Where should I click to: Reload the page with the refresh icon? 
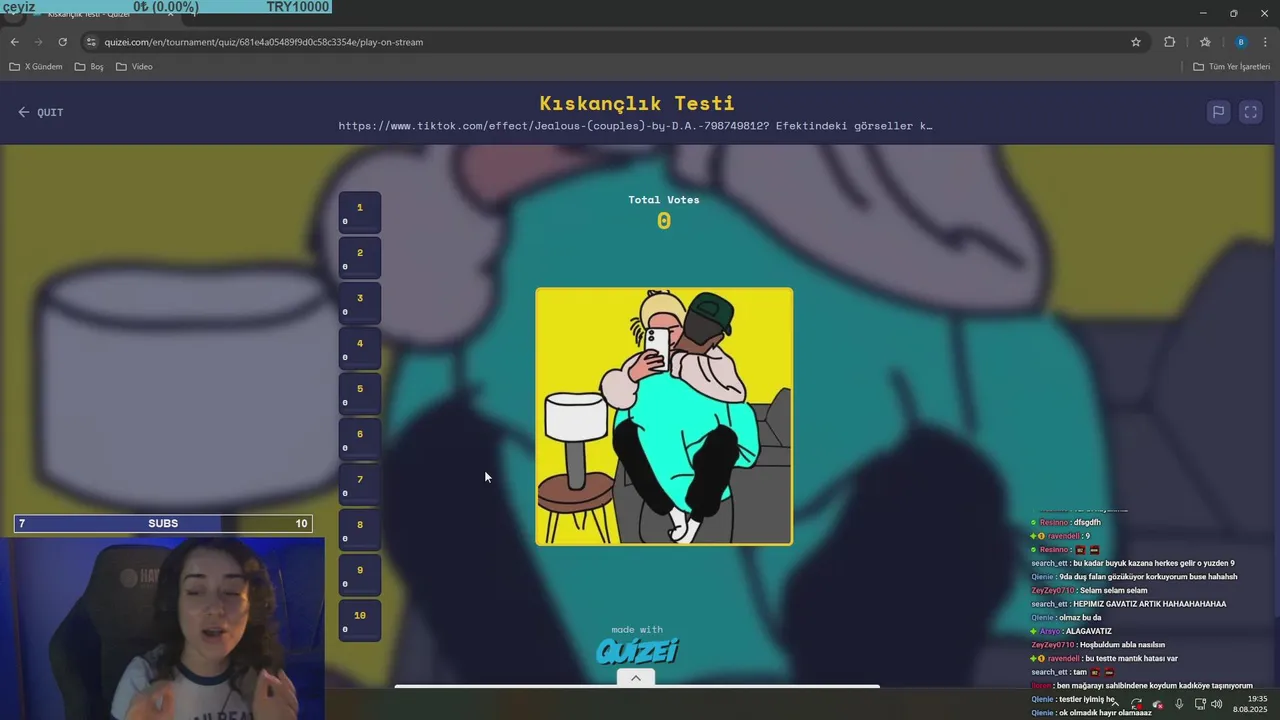coord(62,42)
